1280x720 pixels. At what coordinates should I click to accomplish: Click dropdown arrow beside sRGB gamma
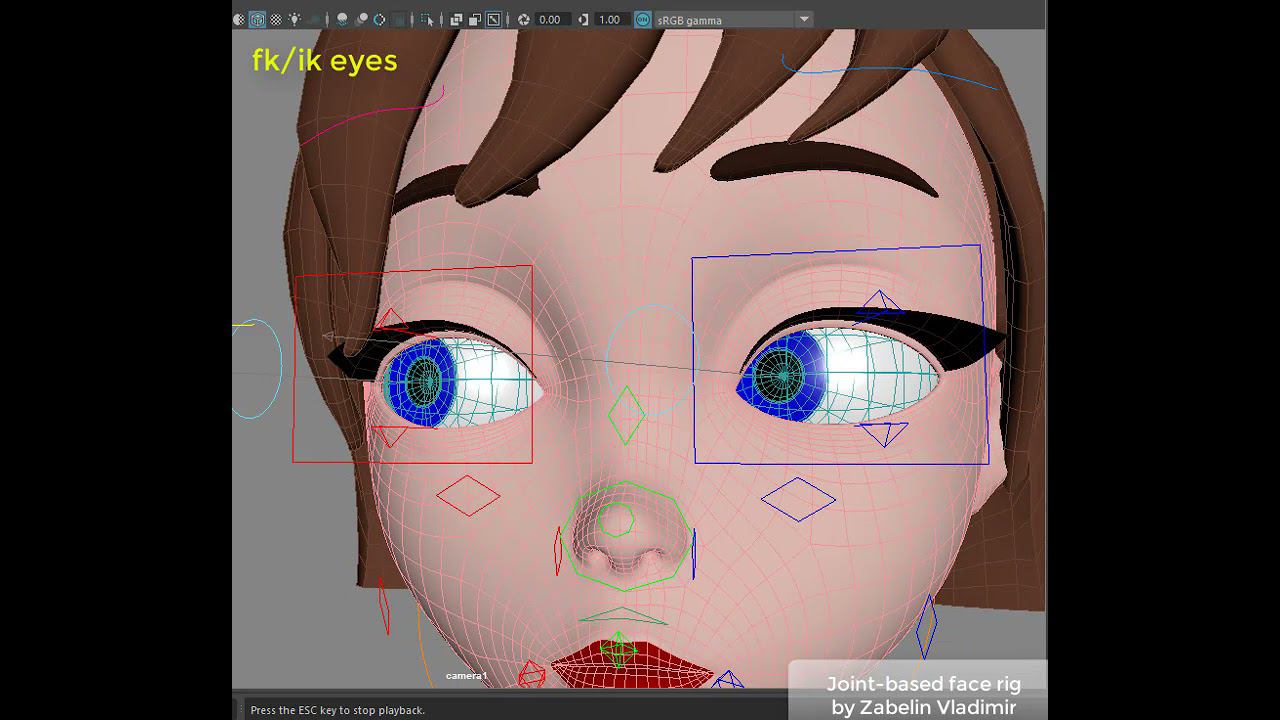coord(804,19)
